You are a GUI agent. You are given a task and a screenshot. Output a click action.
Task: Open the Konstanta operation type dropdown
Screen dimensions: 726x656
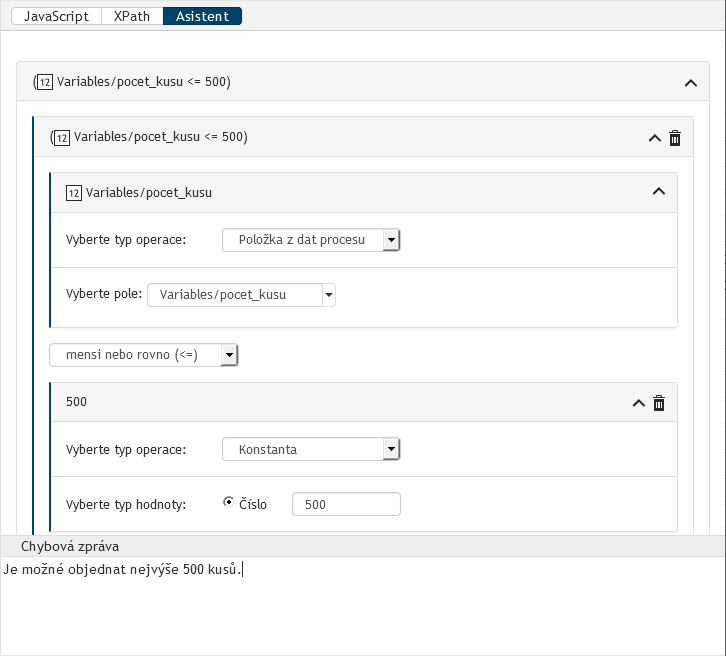tap(311, 449)
